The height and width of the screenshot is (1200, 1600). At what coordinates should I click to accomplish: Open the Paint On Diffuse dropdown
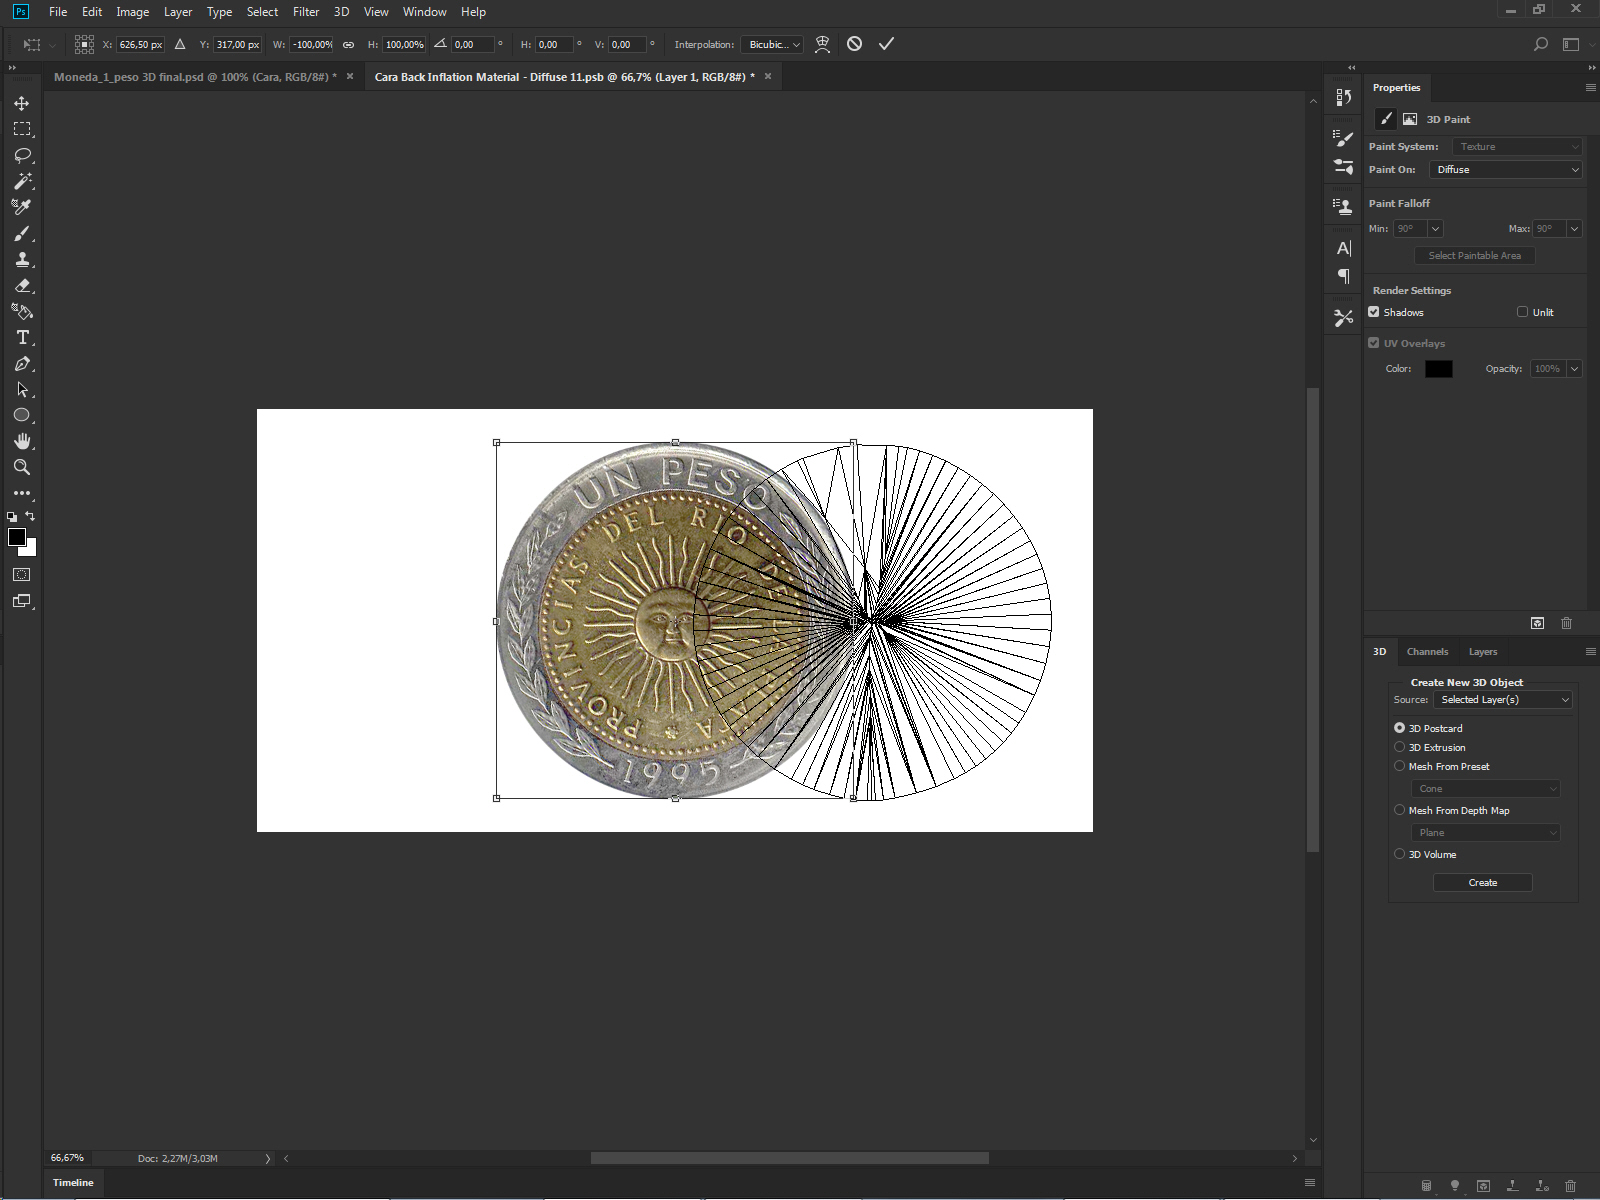pos(1506,169)
